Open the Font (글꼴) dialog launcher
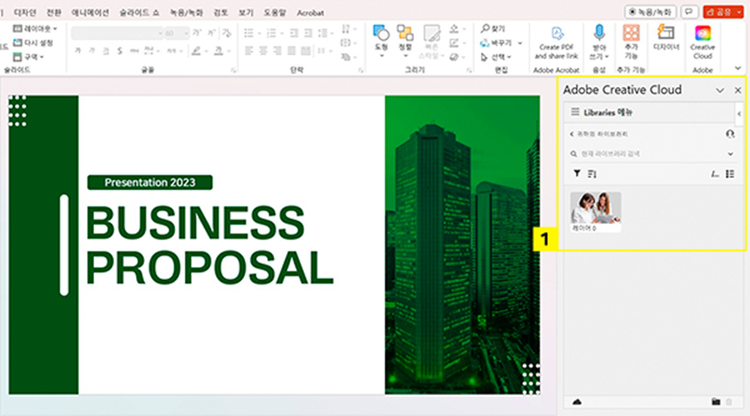Image resolution: width=750 pixels, height=416 pixels. pos(233,70)
